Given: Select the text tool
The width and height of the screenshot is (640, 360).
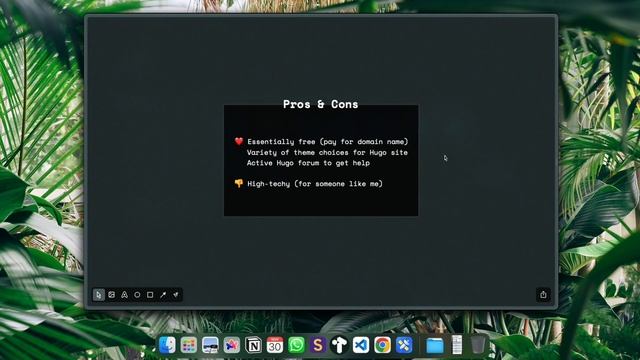Looking at the screenshot, I should pyautogui.click(x=124, y=295).
